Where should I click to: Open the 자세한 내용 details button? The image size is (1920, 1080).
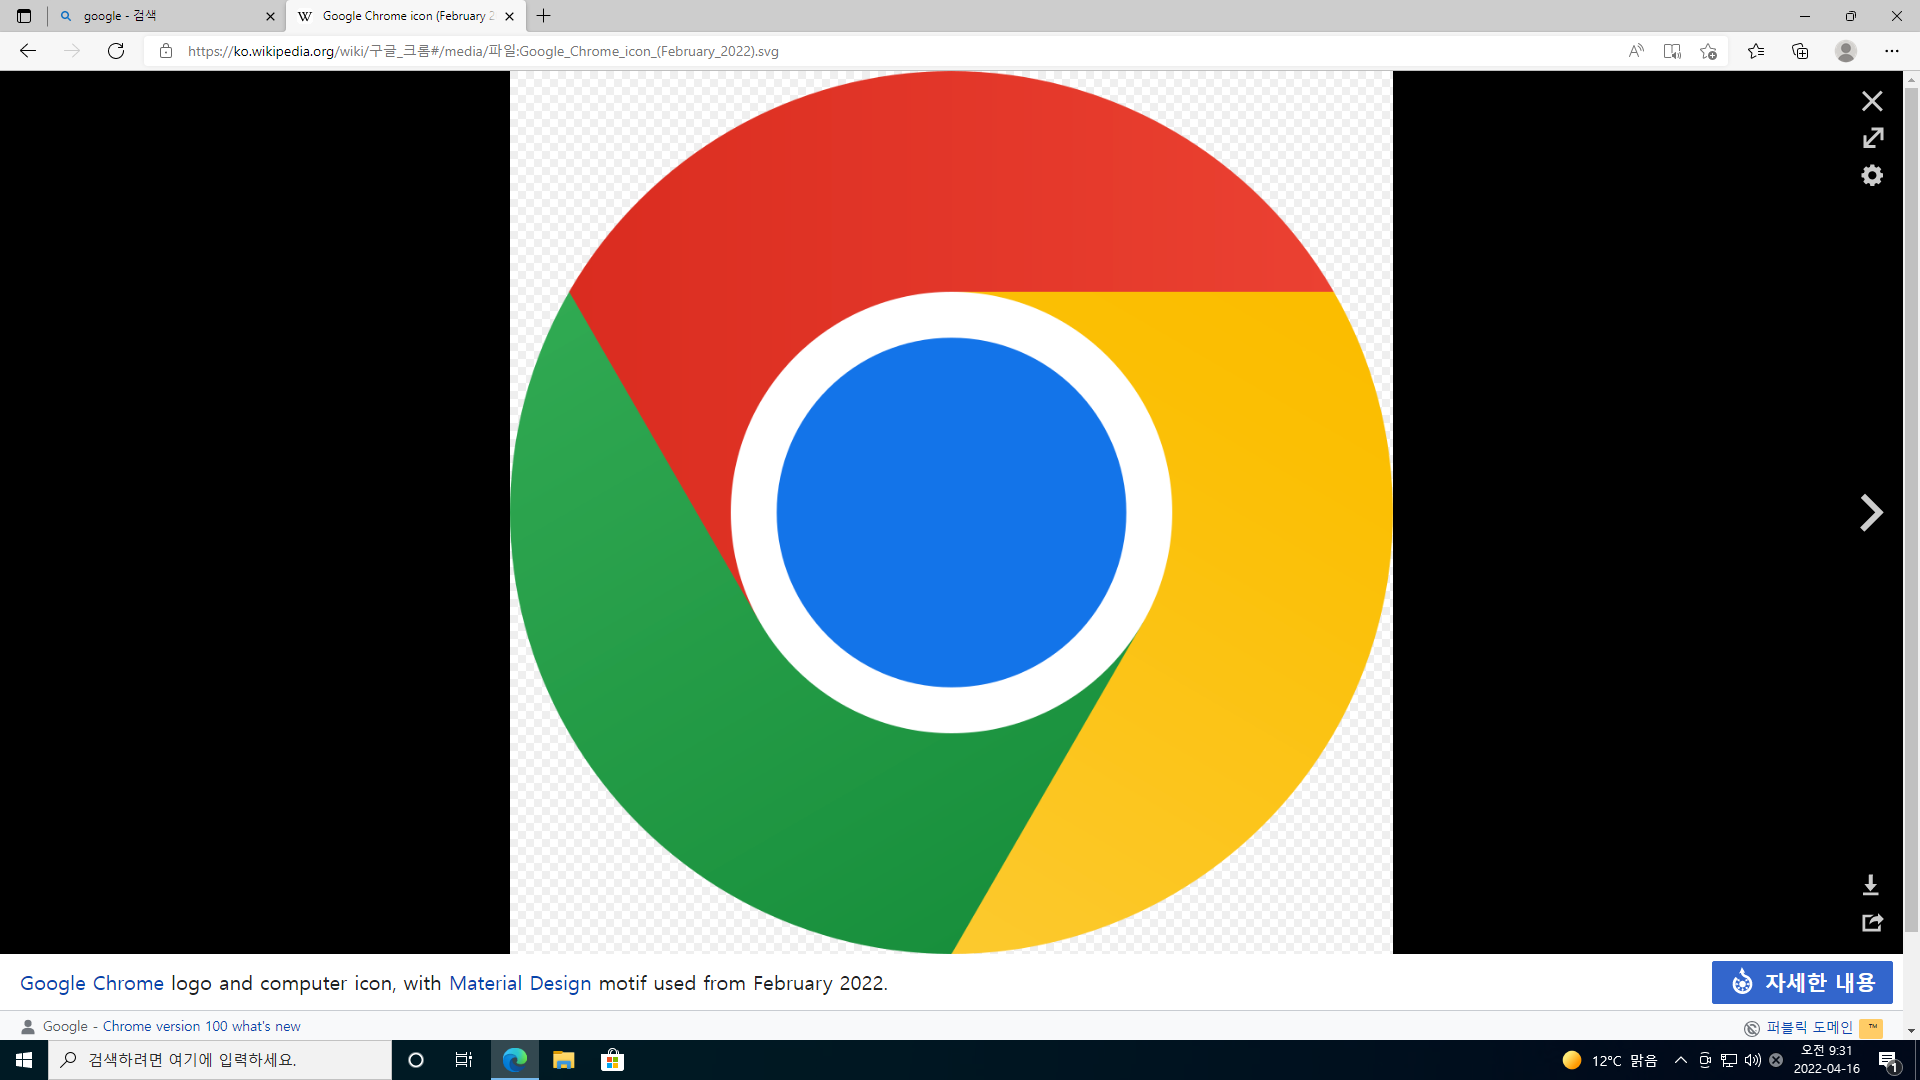[1802, 983]
